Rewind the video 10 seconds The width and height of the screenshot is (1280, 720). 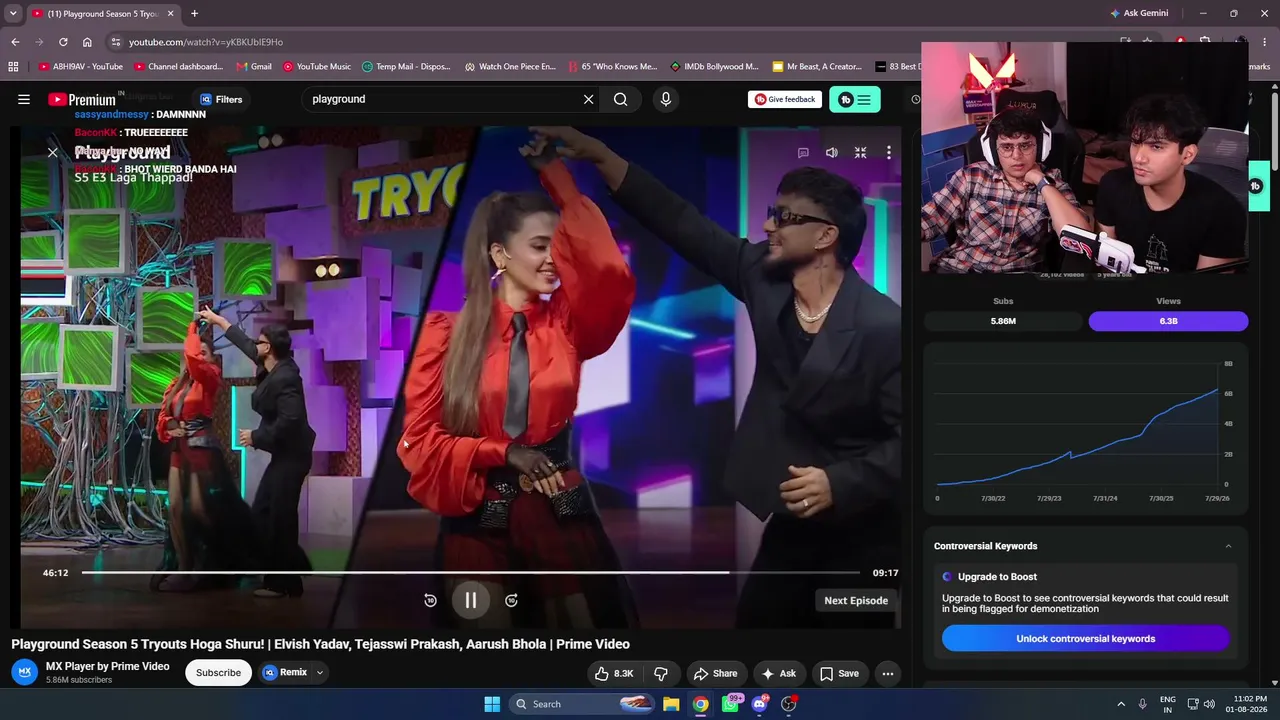click(430, 600)
